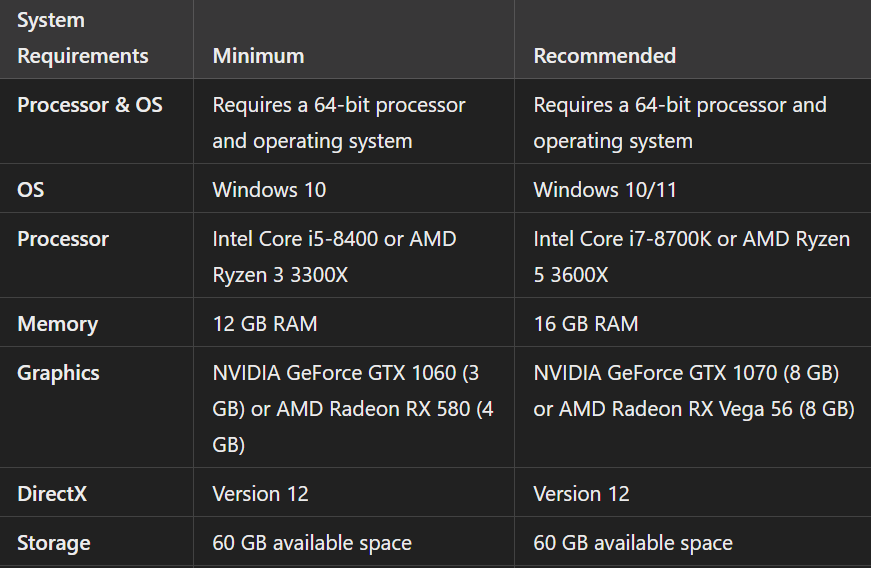Click the Intel Core i5-8400 minimum processor cell
871x568 pixels.
click(333, 256)
